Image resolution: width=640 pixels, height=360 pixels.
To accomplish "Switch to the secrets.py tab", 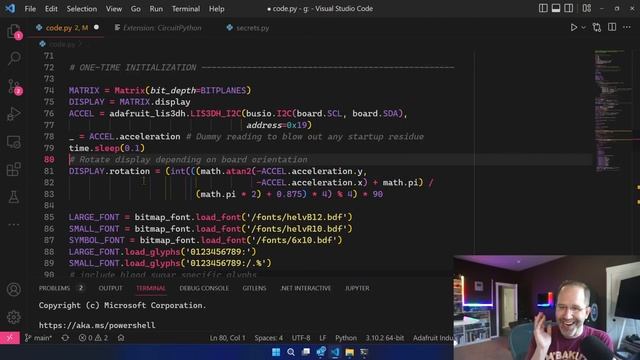I will pos(252,28).
